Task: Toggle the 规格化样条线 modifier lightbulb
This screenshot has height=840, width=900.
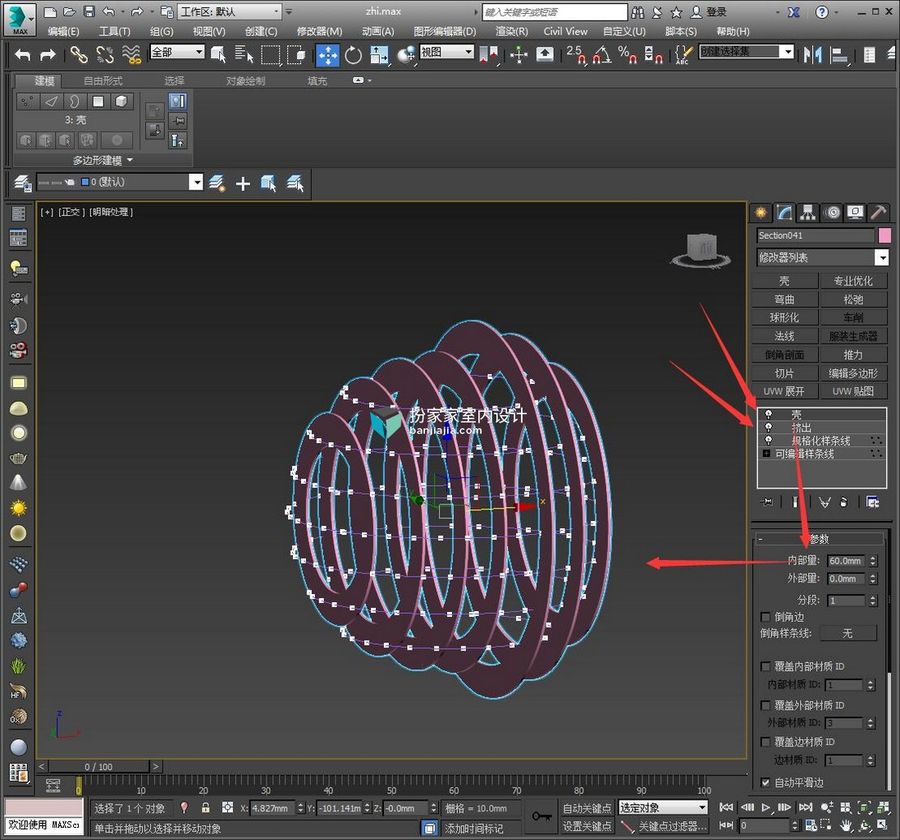Action: click(x=768, y=440)
